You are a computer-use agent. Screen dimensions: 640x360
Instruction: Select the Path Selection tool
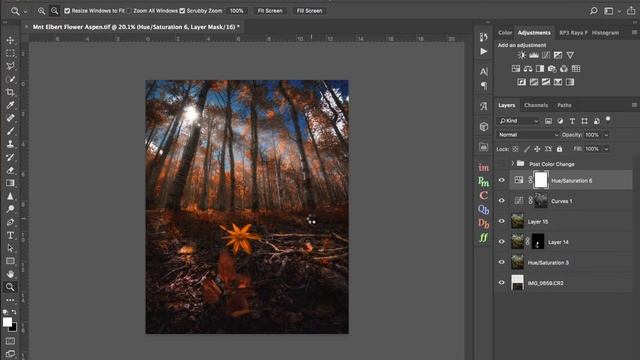[x=10, y=248]
